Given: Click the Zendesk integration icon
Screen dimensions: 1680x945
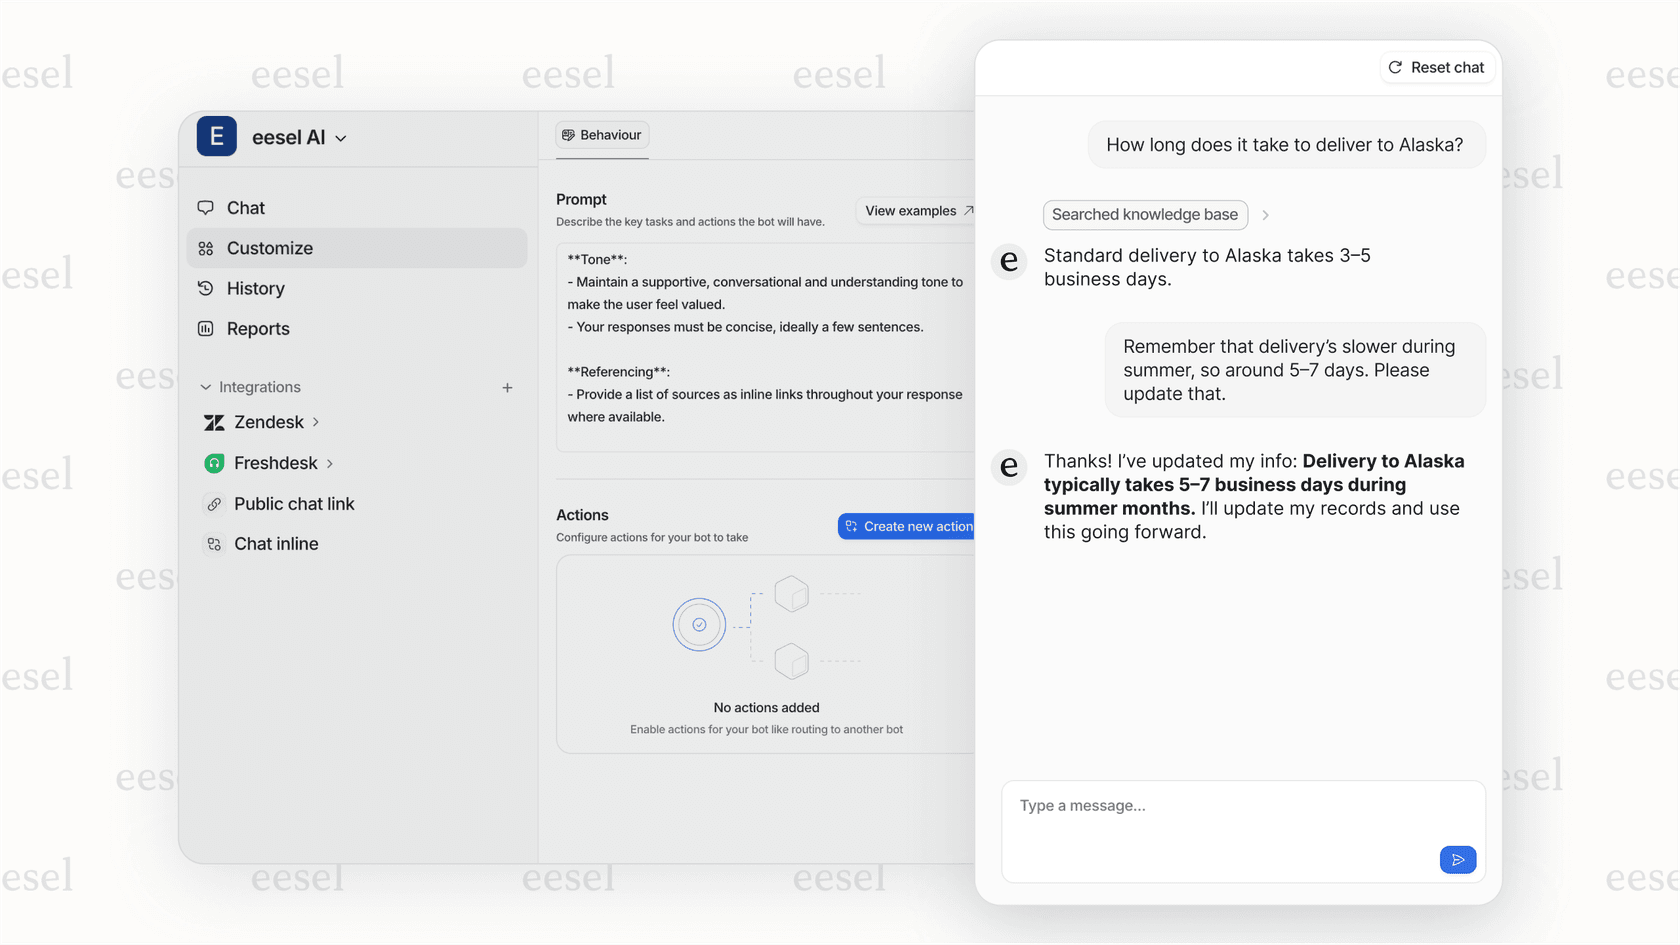Looking at the screenshot, I should 213,422.
